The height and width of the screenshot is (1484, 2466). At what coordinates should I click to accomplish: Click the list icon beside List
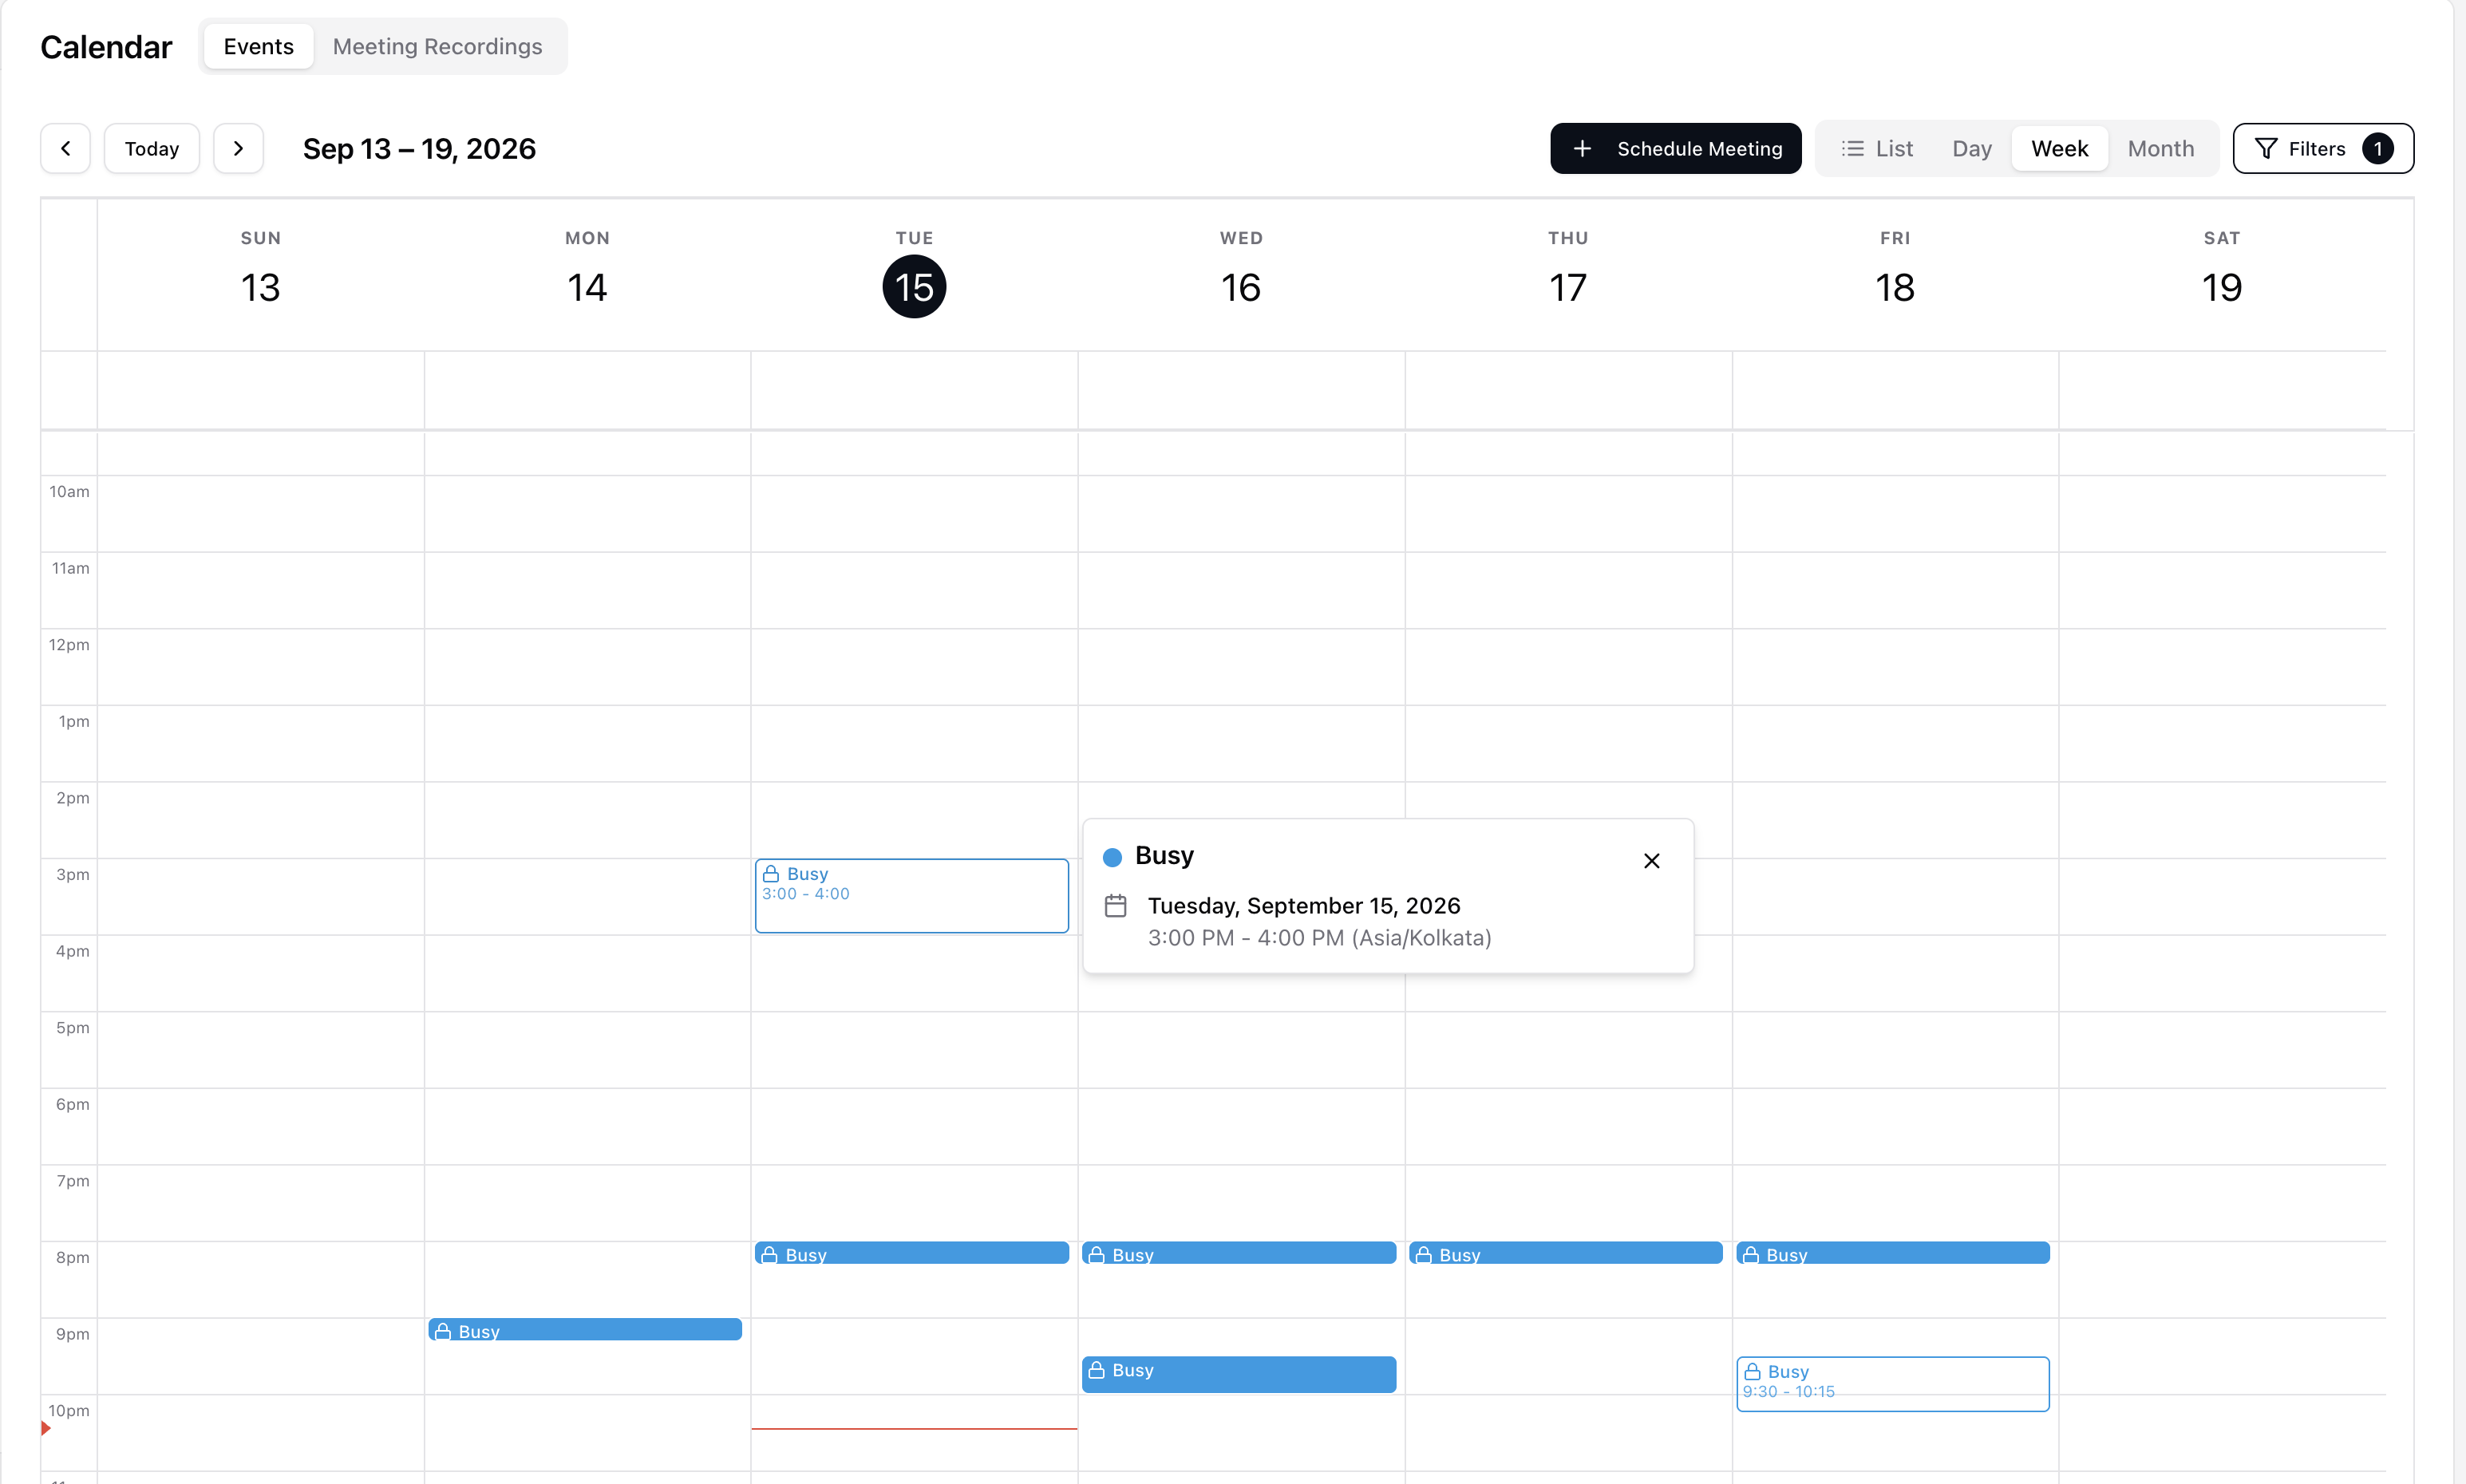[1852, 148]
